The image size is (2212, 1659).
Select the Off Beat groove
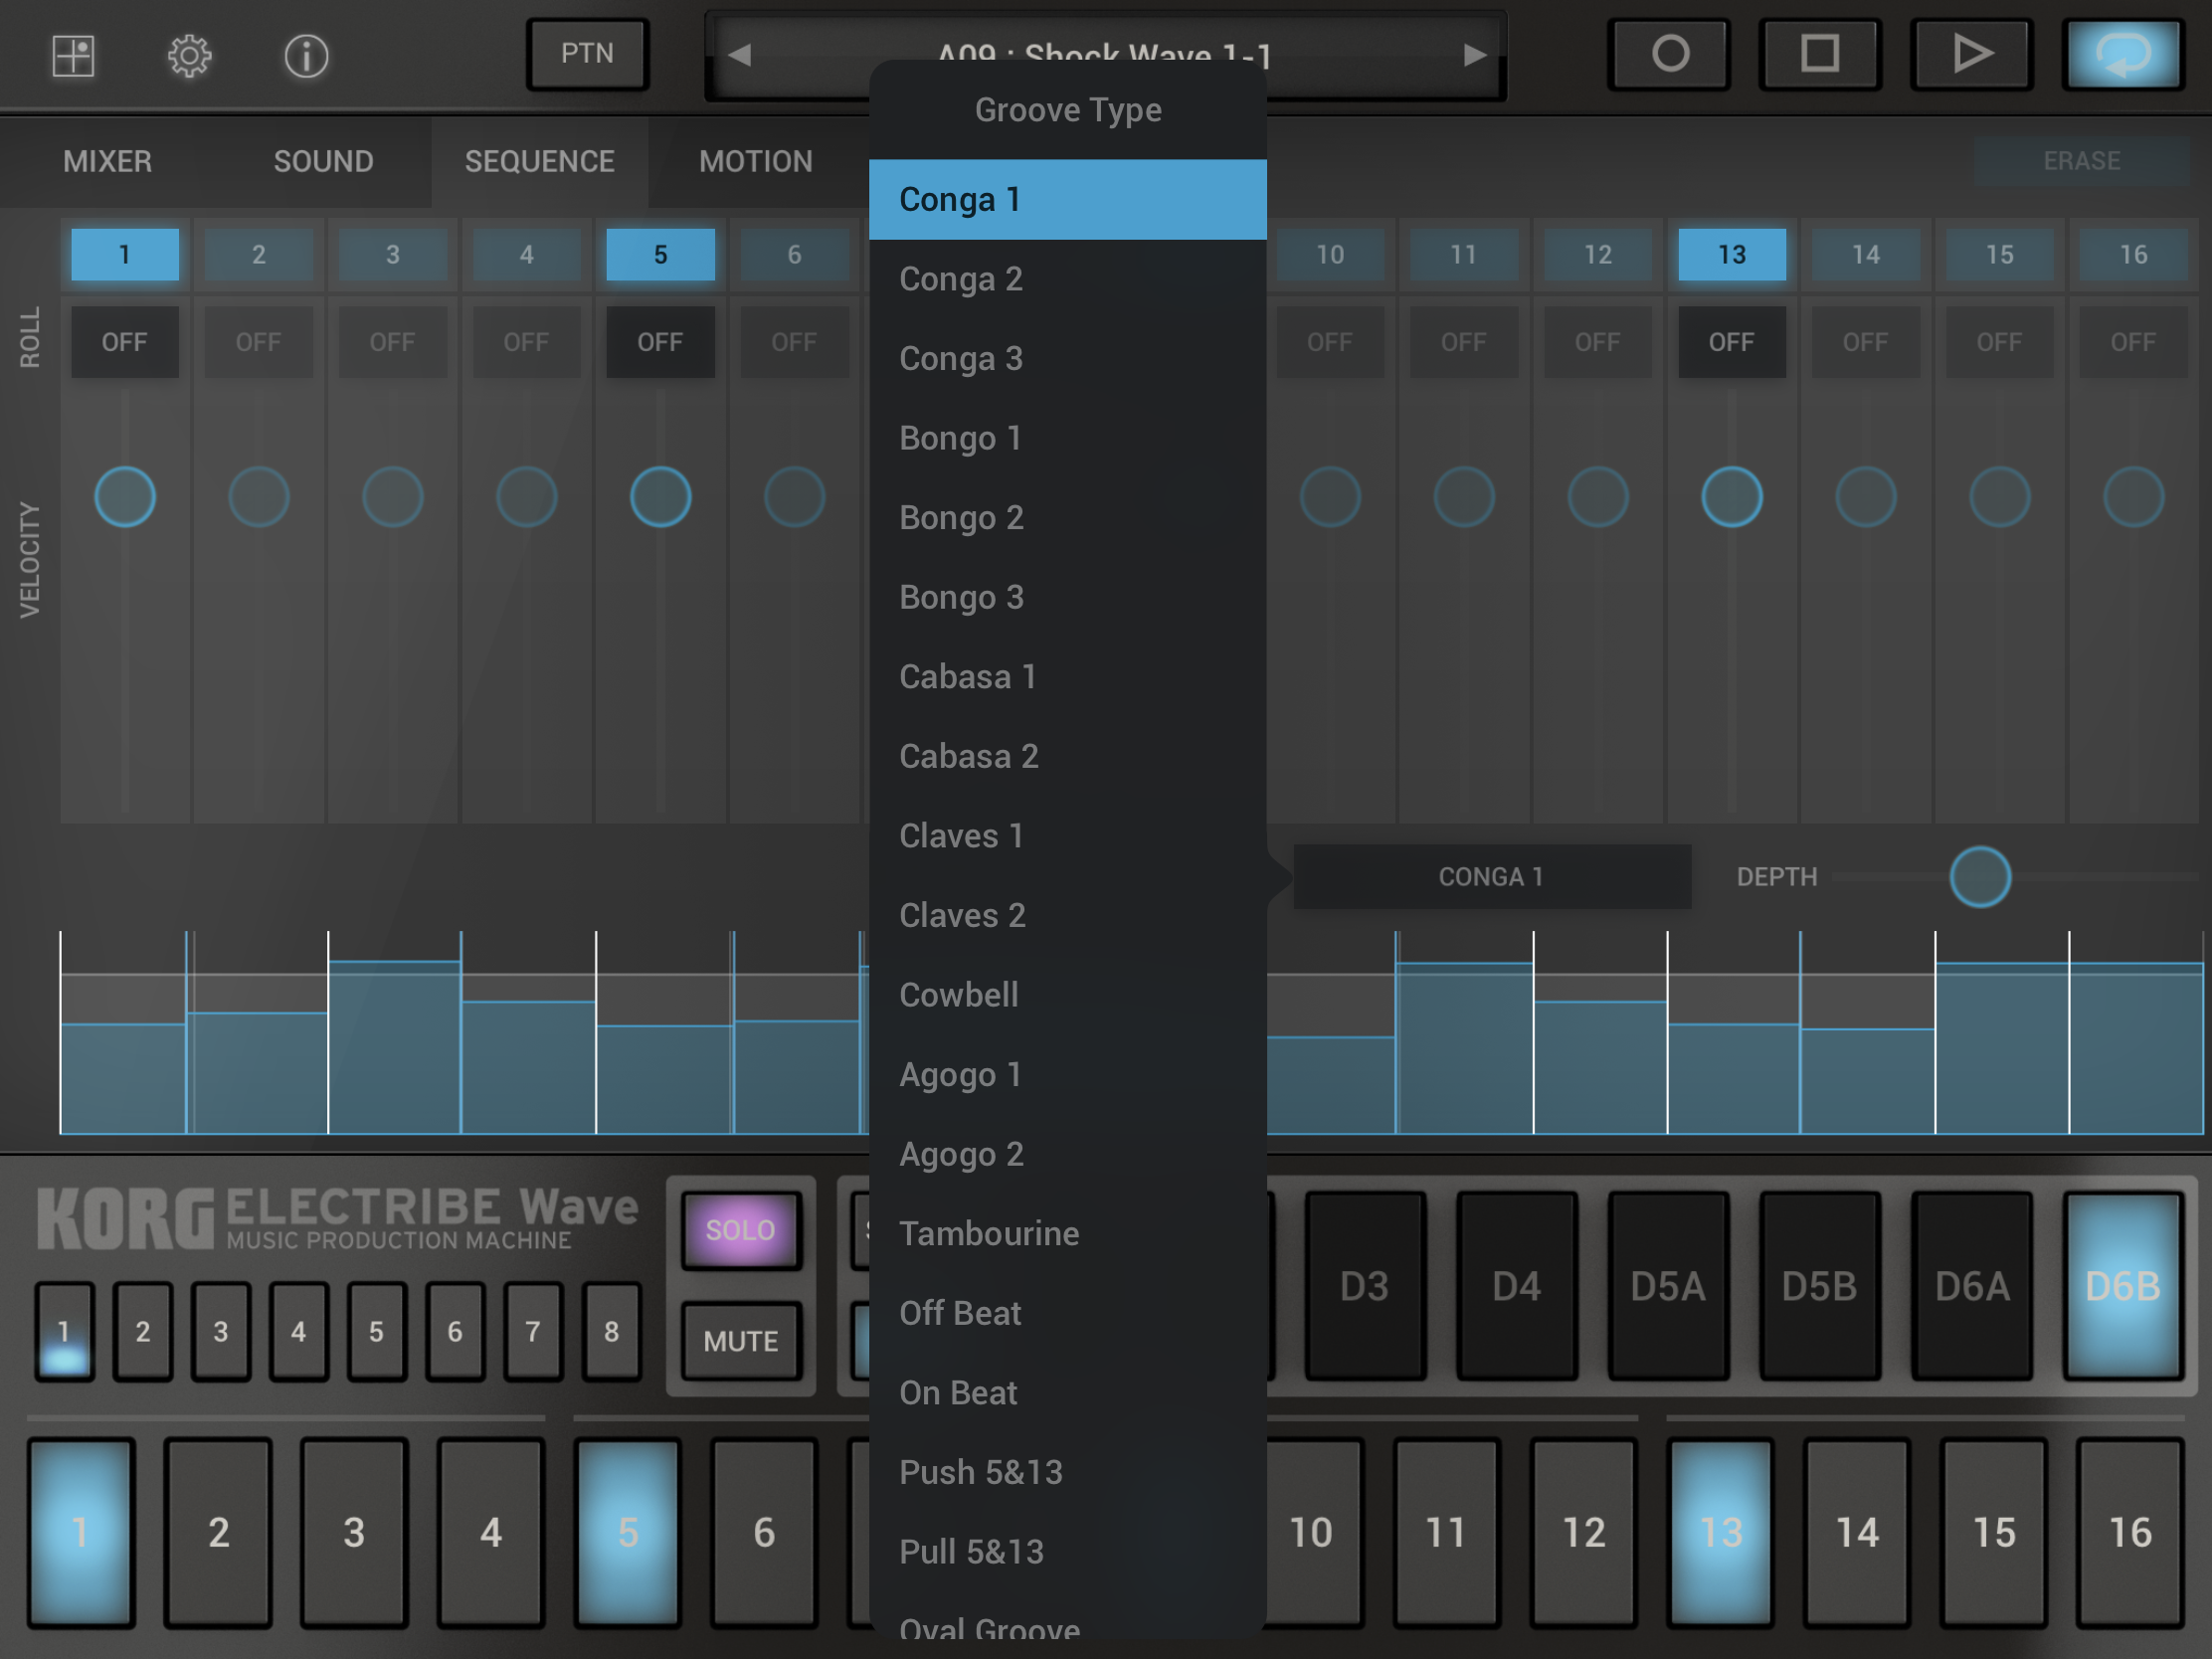(1067, 1313)
